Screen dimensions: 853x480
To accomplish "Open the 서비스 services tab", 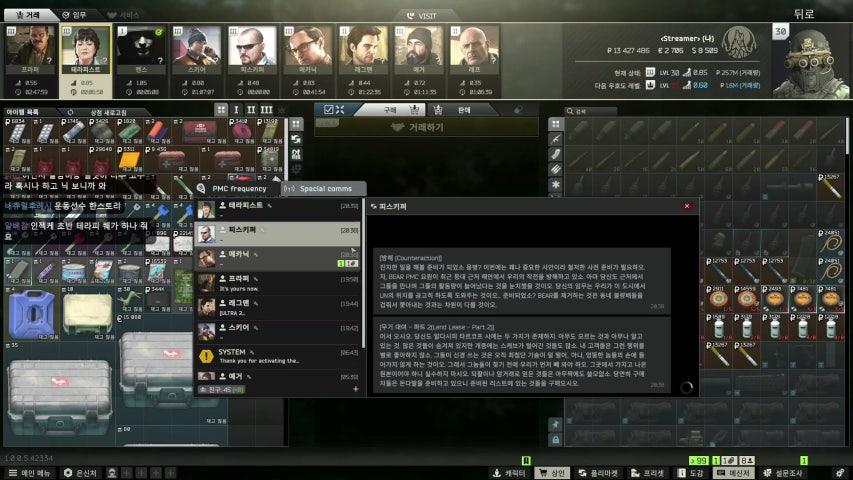I will click(123, 15).
